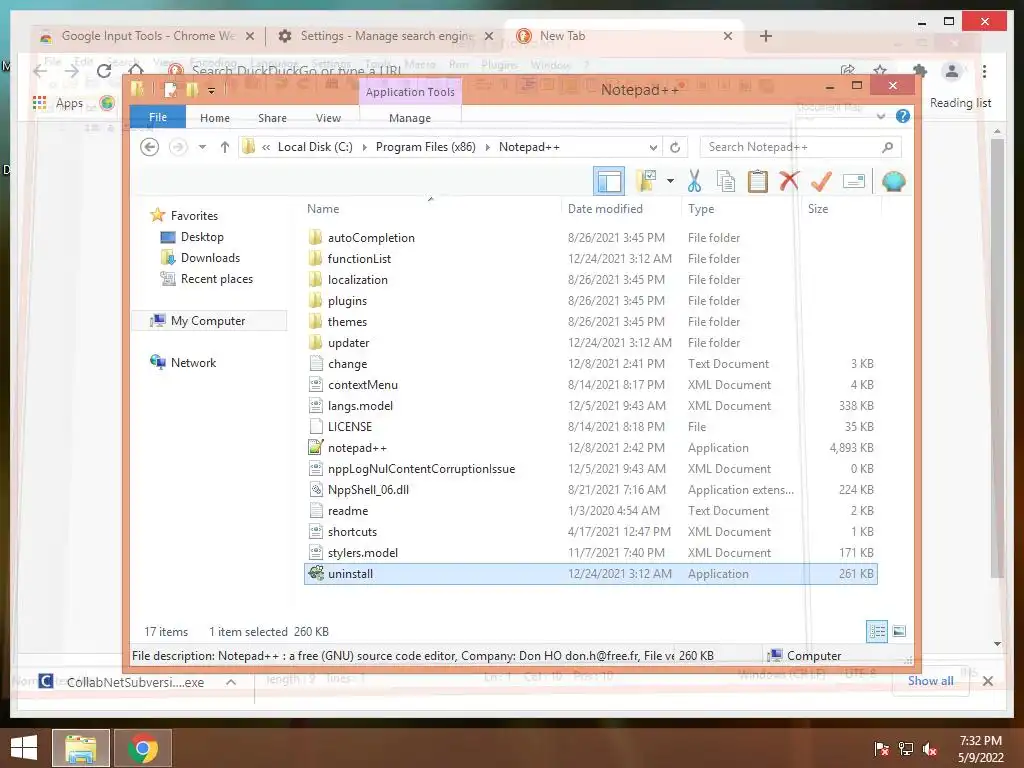Image resolution: width=1024 pixels, height=768 pixels.
Task: Click the folder options icon in toolbar
Action: (646, 181)
